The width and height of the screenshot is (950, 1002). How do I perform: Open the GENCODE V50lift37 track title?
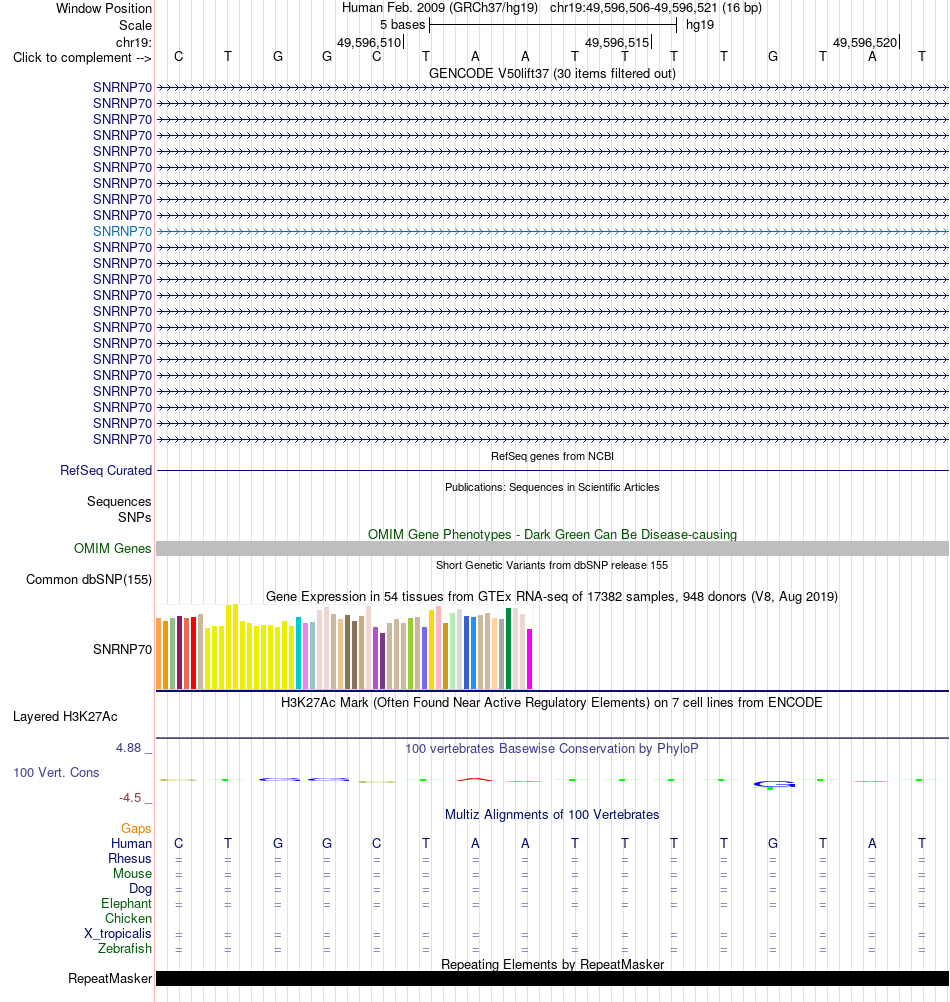click(x=552, y=73)
